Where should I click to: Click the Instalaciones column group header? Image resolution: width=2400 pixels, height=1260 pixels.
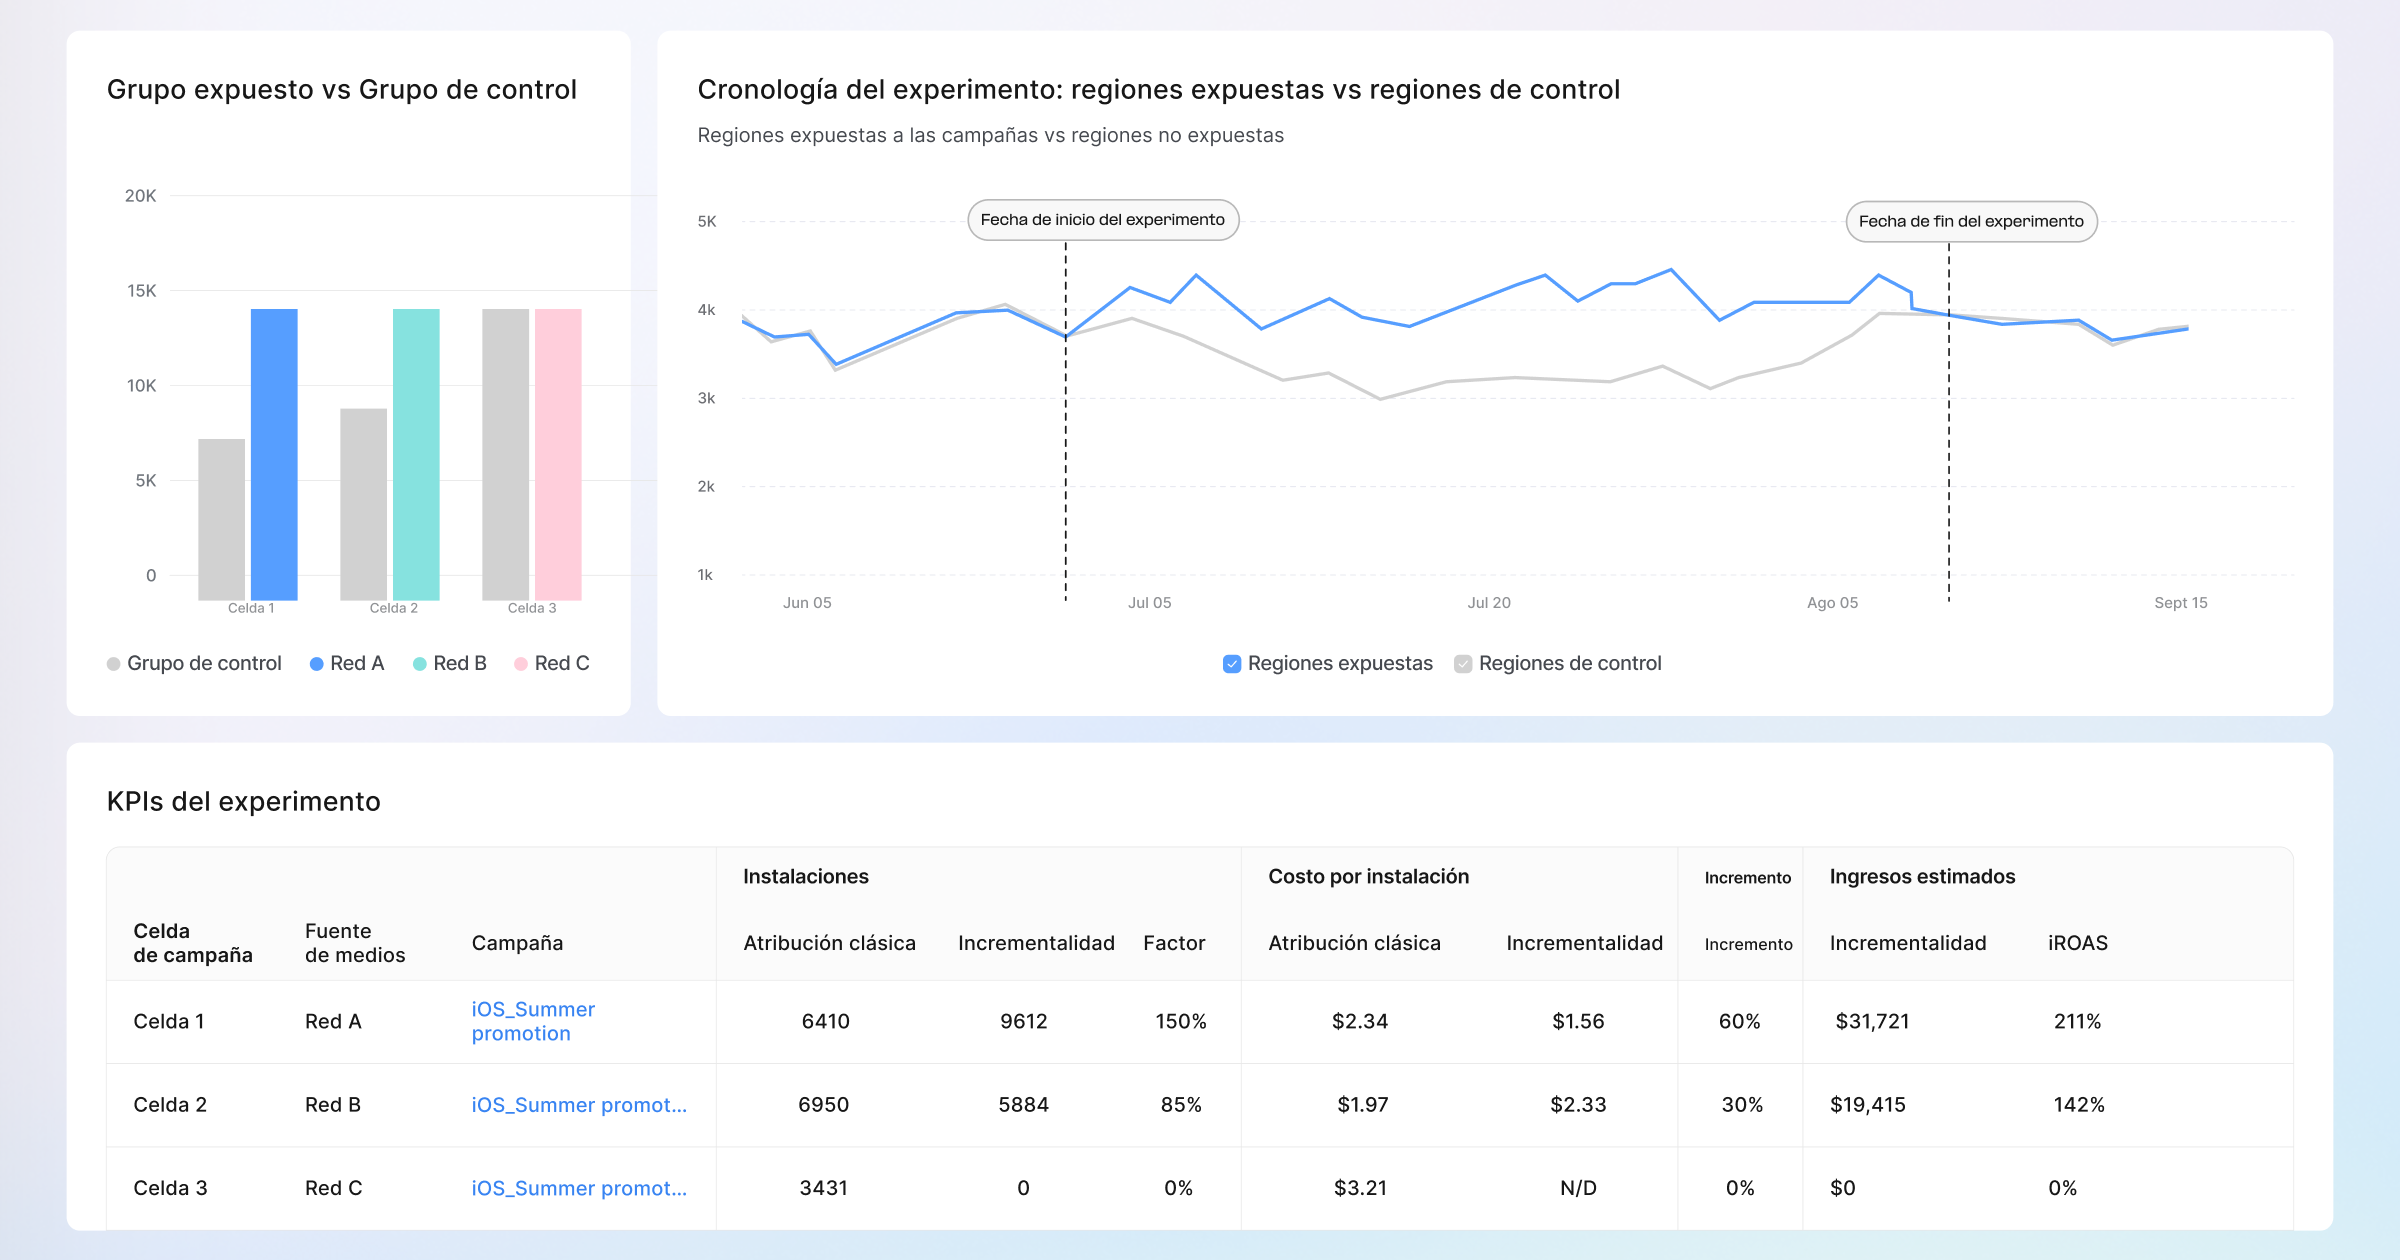(x=806, y=877)
